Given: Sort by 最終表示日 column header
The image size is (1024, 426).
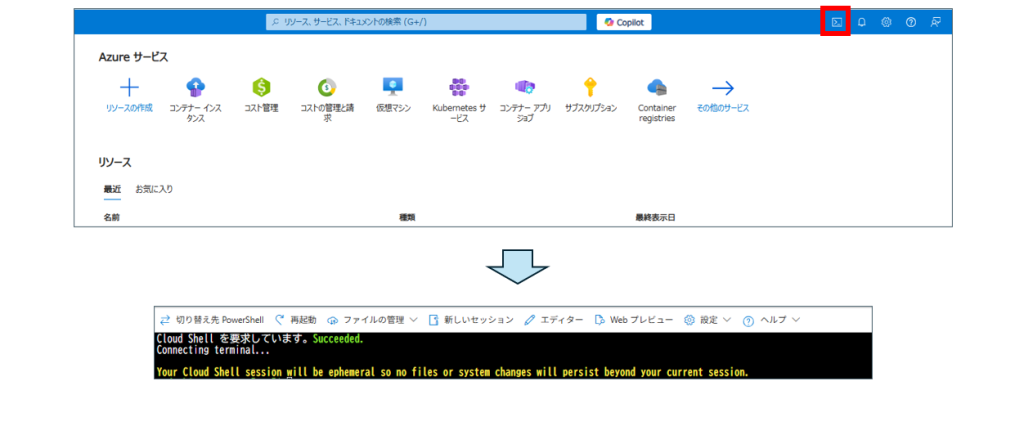Looking at the screenshot, I should [x=655, y=217].
